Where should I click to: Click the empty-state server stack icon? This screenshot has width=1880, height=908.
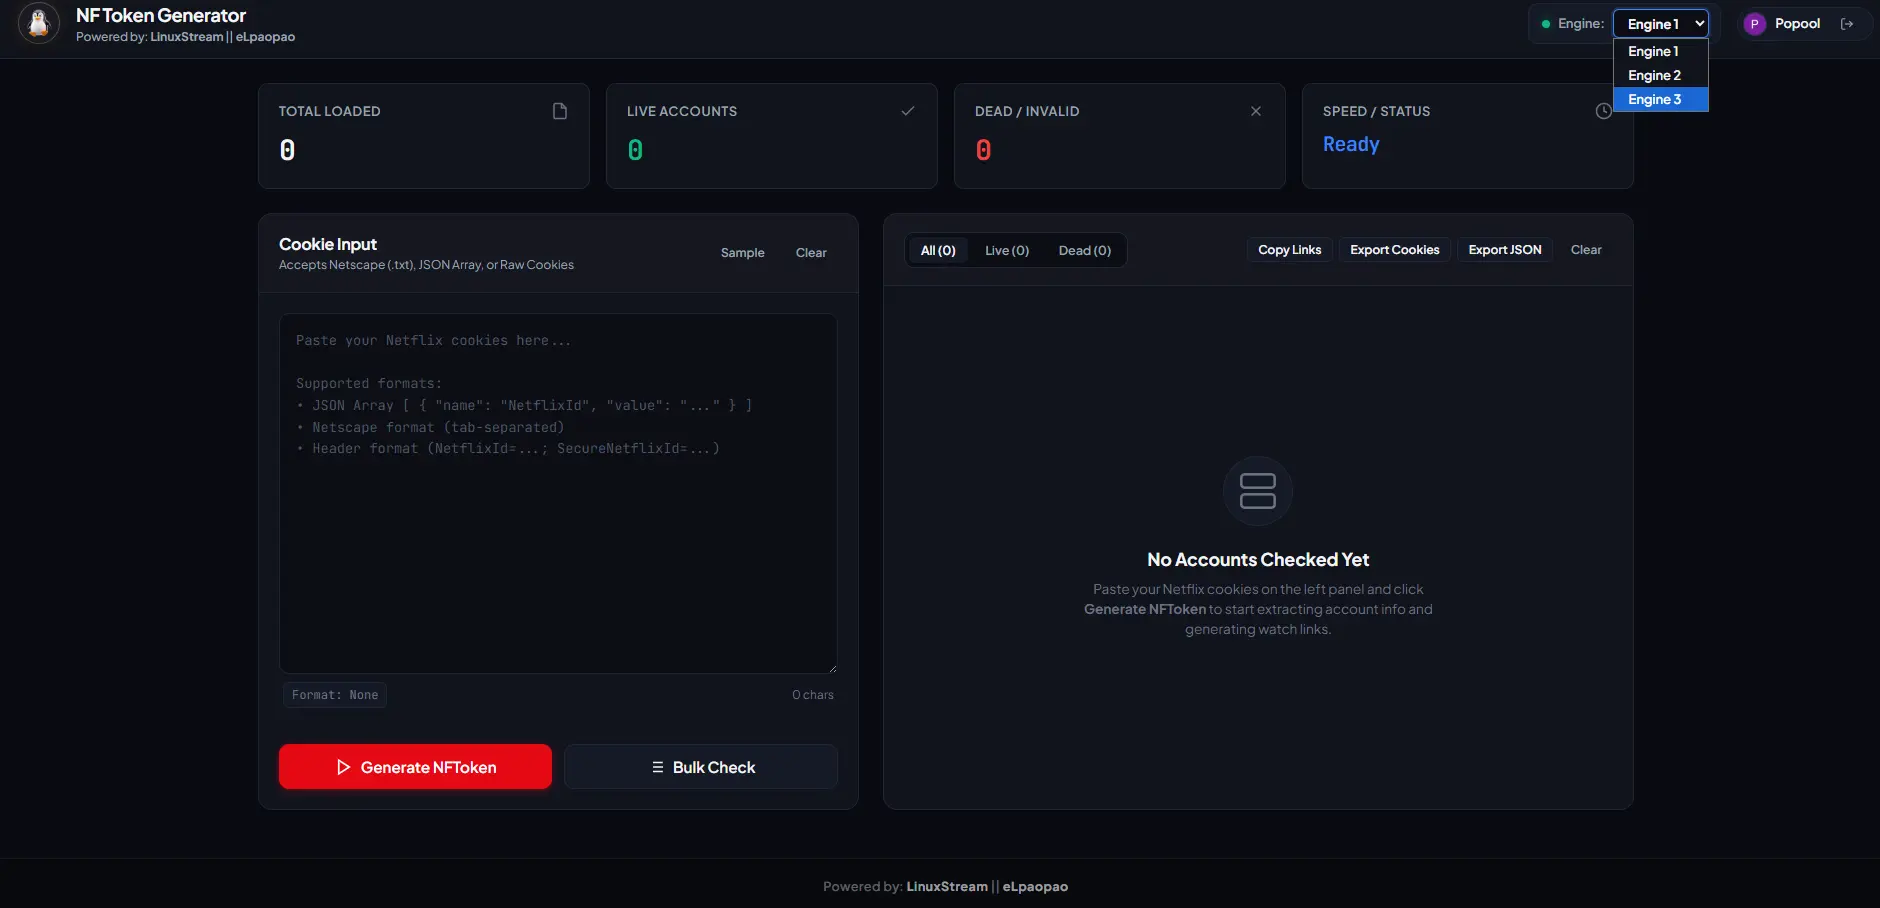click(1258, 491)
